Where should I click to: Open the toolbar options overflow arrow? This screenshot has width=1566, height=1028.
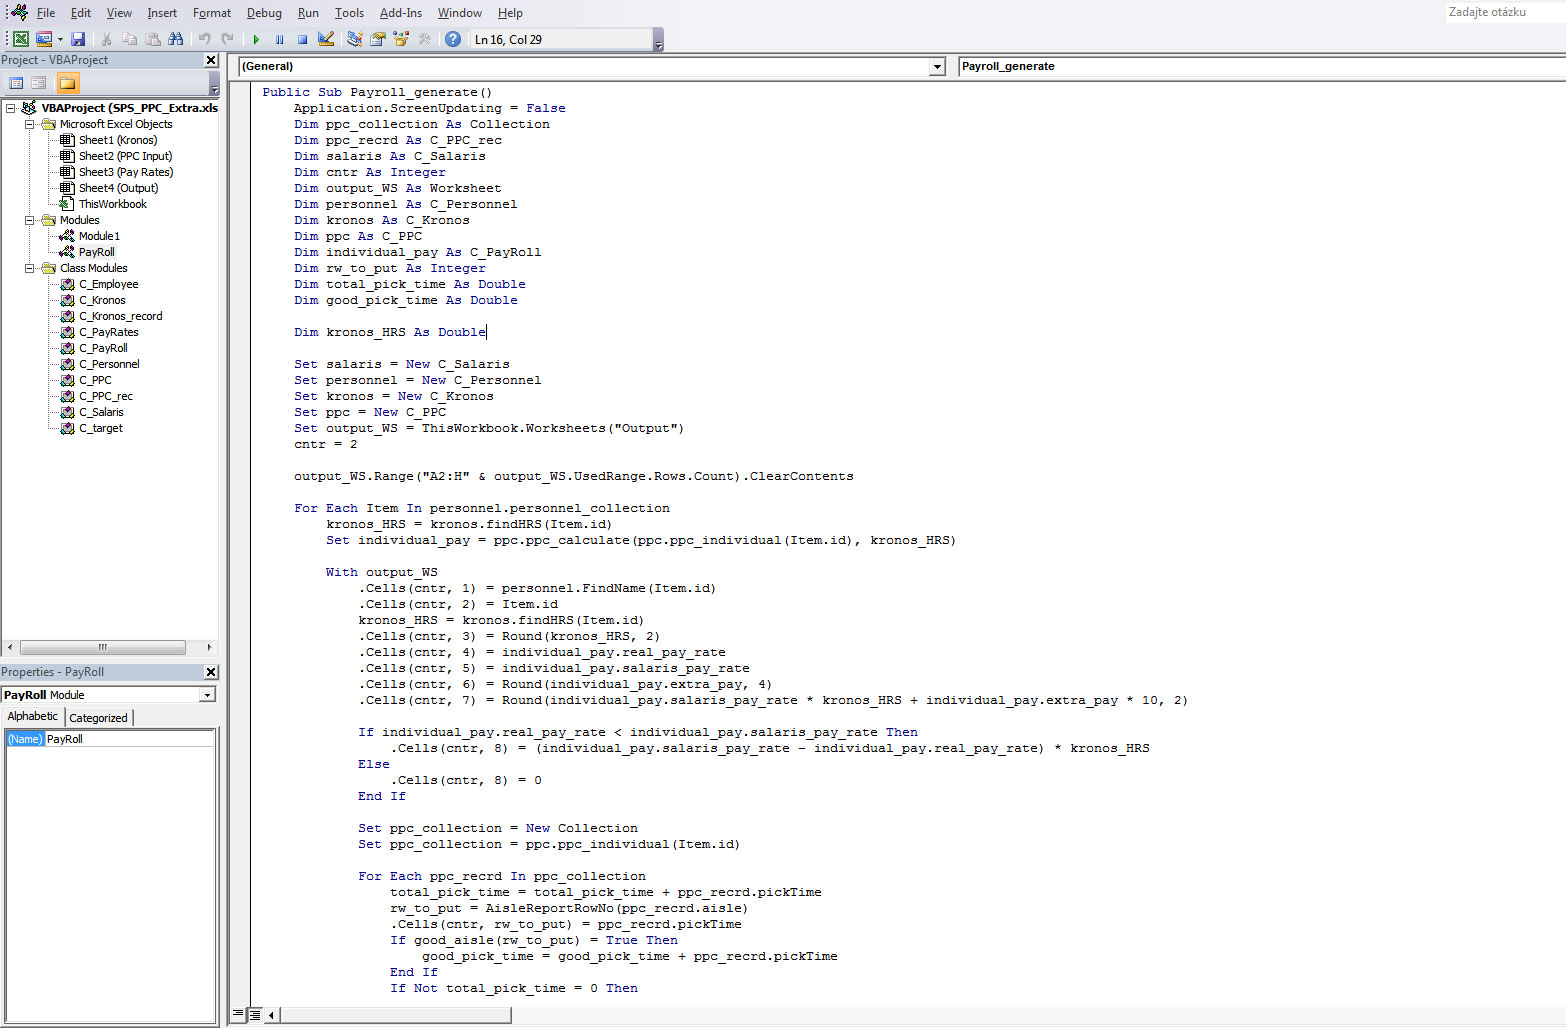click(x=658, y=40)
